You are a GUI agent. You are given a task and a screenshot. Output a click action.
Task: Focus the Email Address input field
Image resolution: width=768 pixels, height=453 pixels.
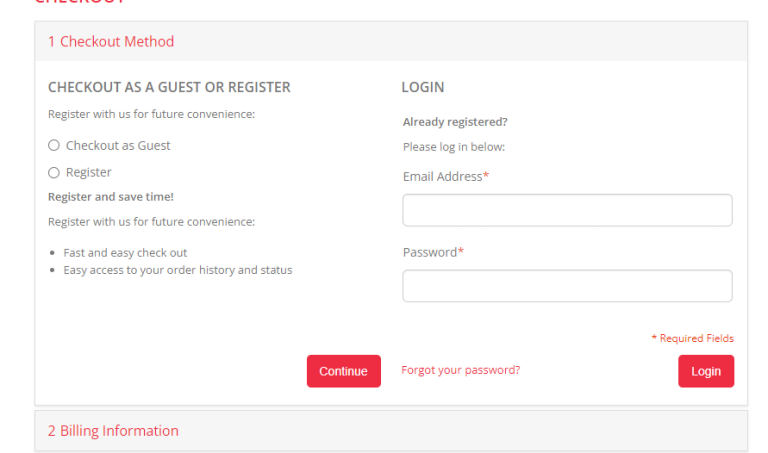click(567, 210)
